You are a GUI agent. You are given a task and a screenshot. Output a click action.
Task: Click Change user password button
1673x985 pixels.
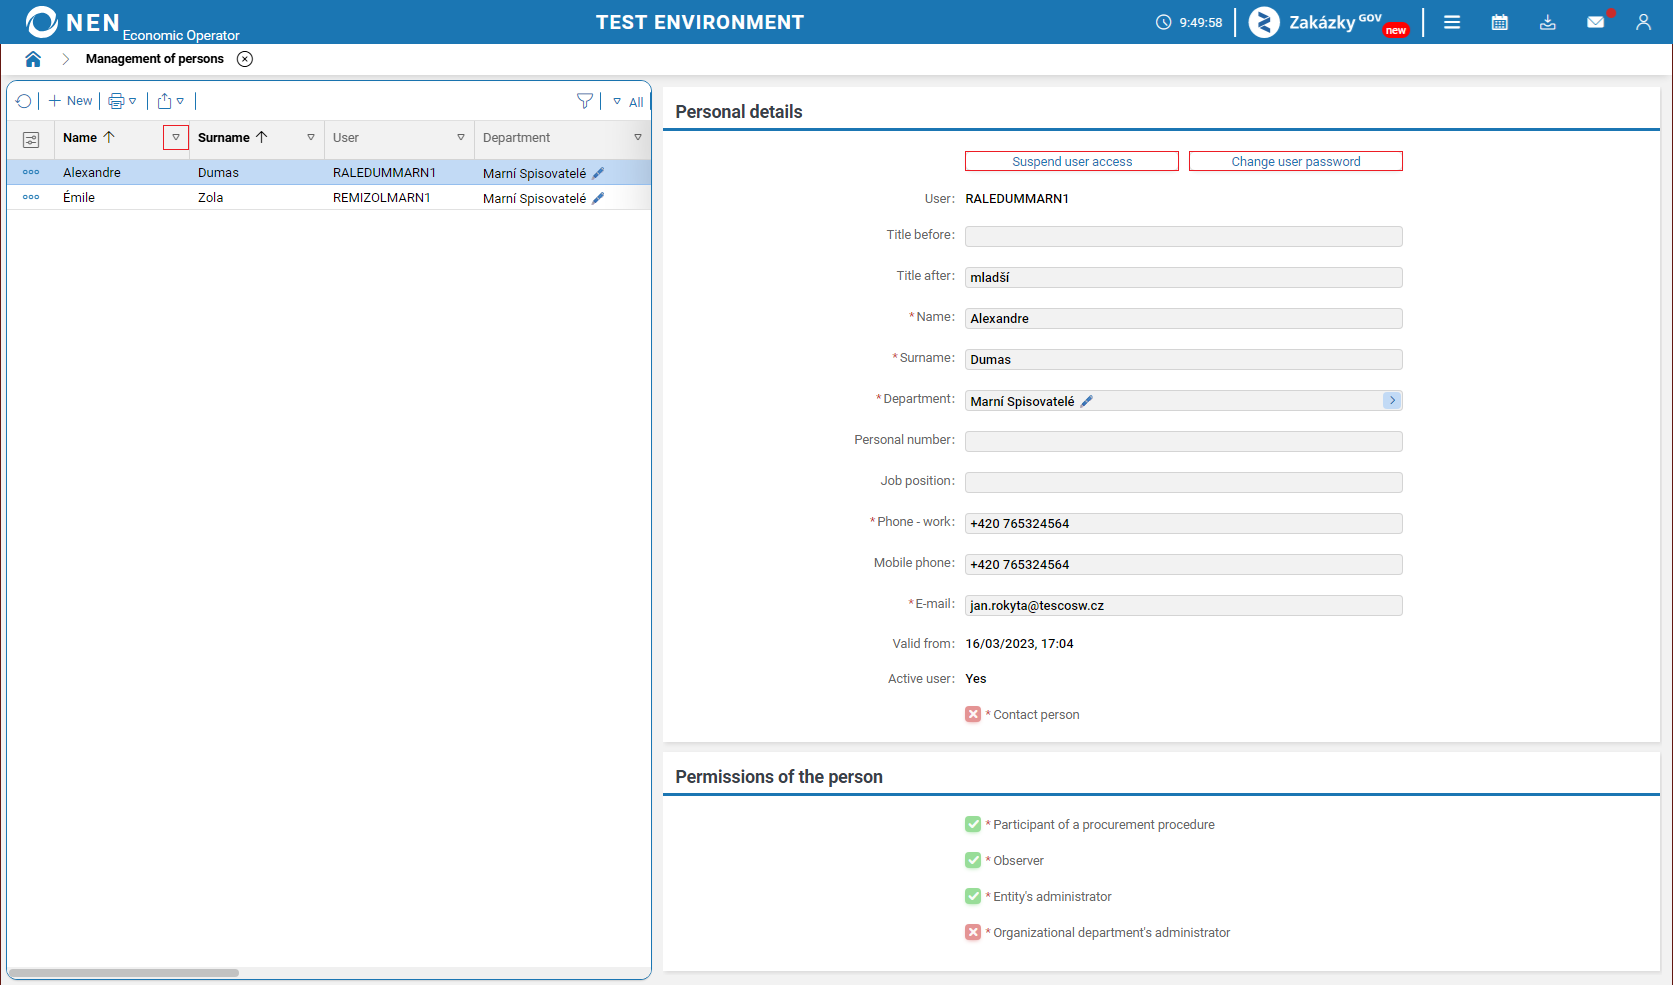point(1296,161)
